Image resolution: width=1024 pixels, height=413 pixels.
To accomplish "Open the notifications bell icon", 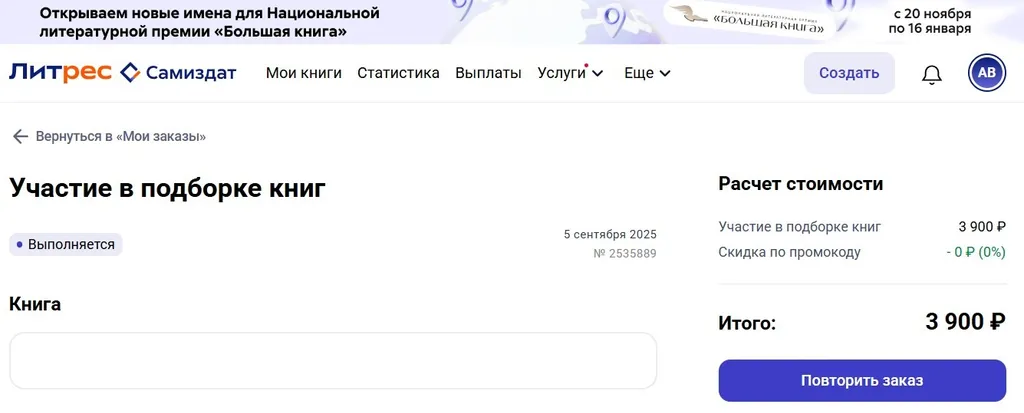I will [932, 74].
